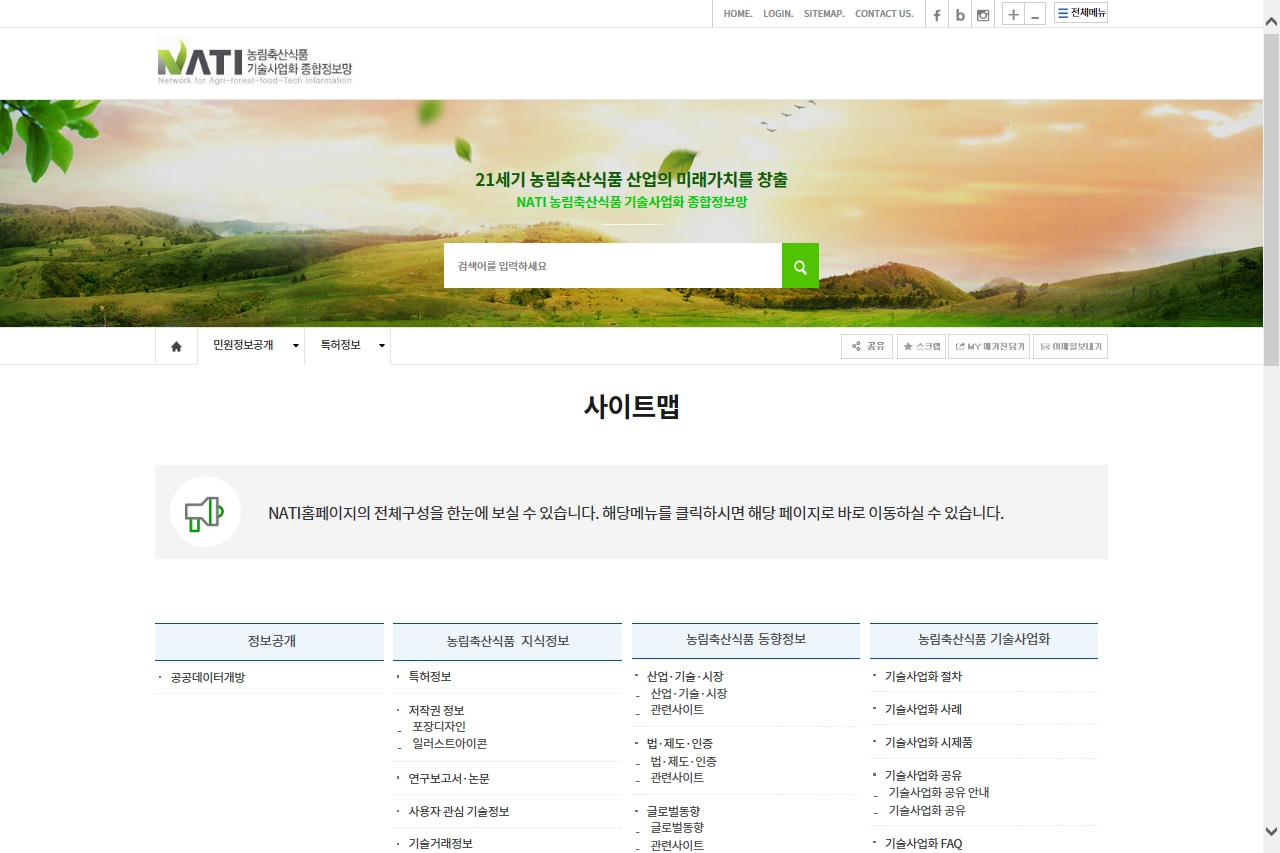Click the minus zoom-out icon

[x=1035, y=14]
